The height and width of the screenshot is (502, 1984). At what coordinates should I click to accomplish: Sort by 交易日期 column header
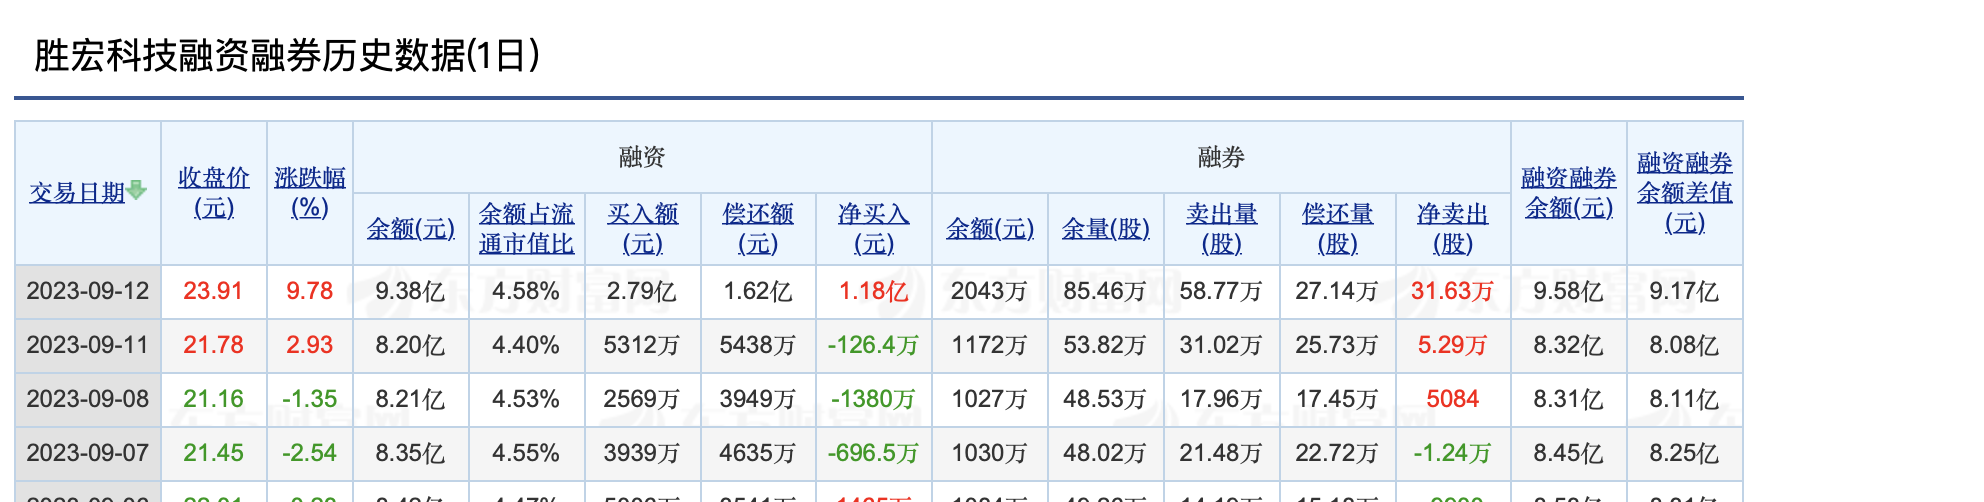tap(77, 193)
